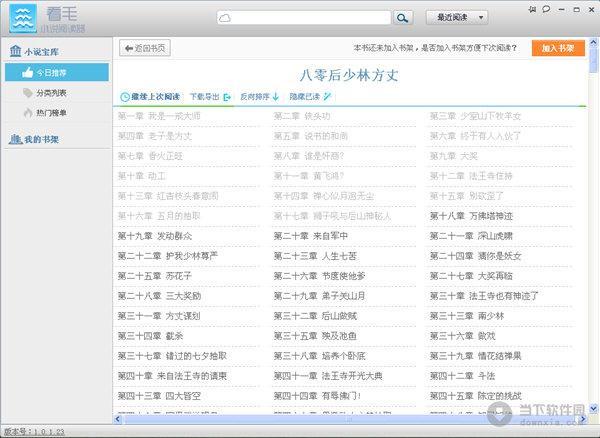Image resolution: width=600 pixels, height=438 pixels.
Task: Click the 今日推荐 thumbs-up icon
Action: click(x=25, y=72)
